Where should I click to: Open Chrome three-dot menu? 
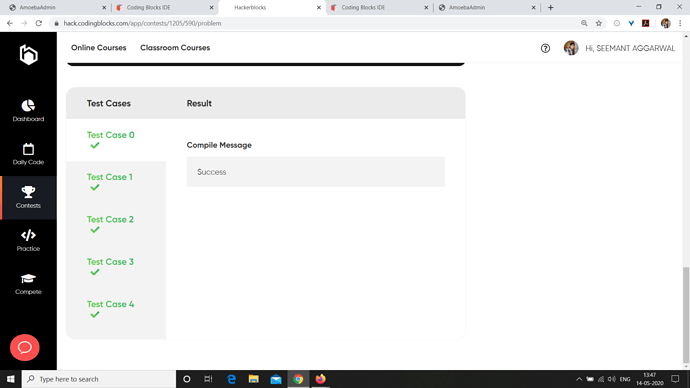680,23
